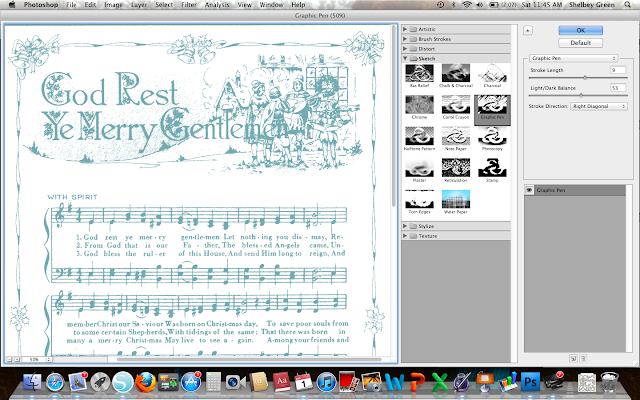Launch Firefox from the dock
Screen dimensions: 640x400
[145, 382]
